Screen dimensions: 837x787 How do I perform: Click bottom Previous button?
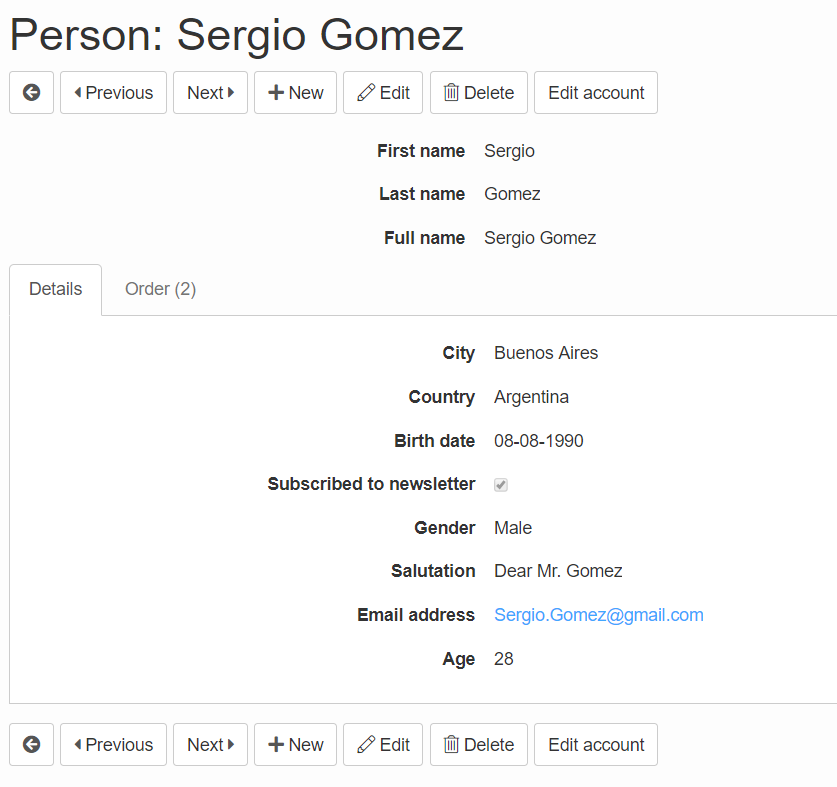click(113, 744)
